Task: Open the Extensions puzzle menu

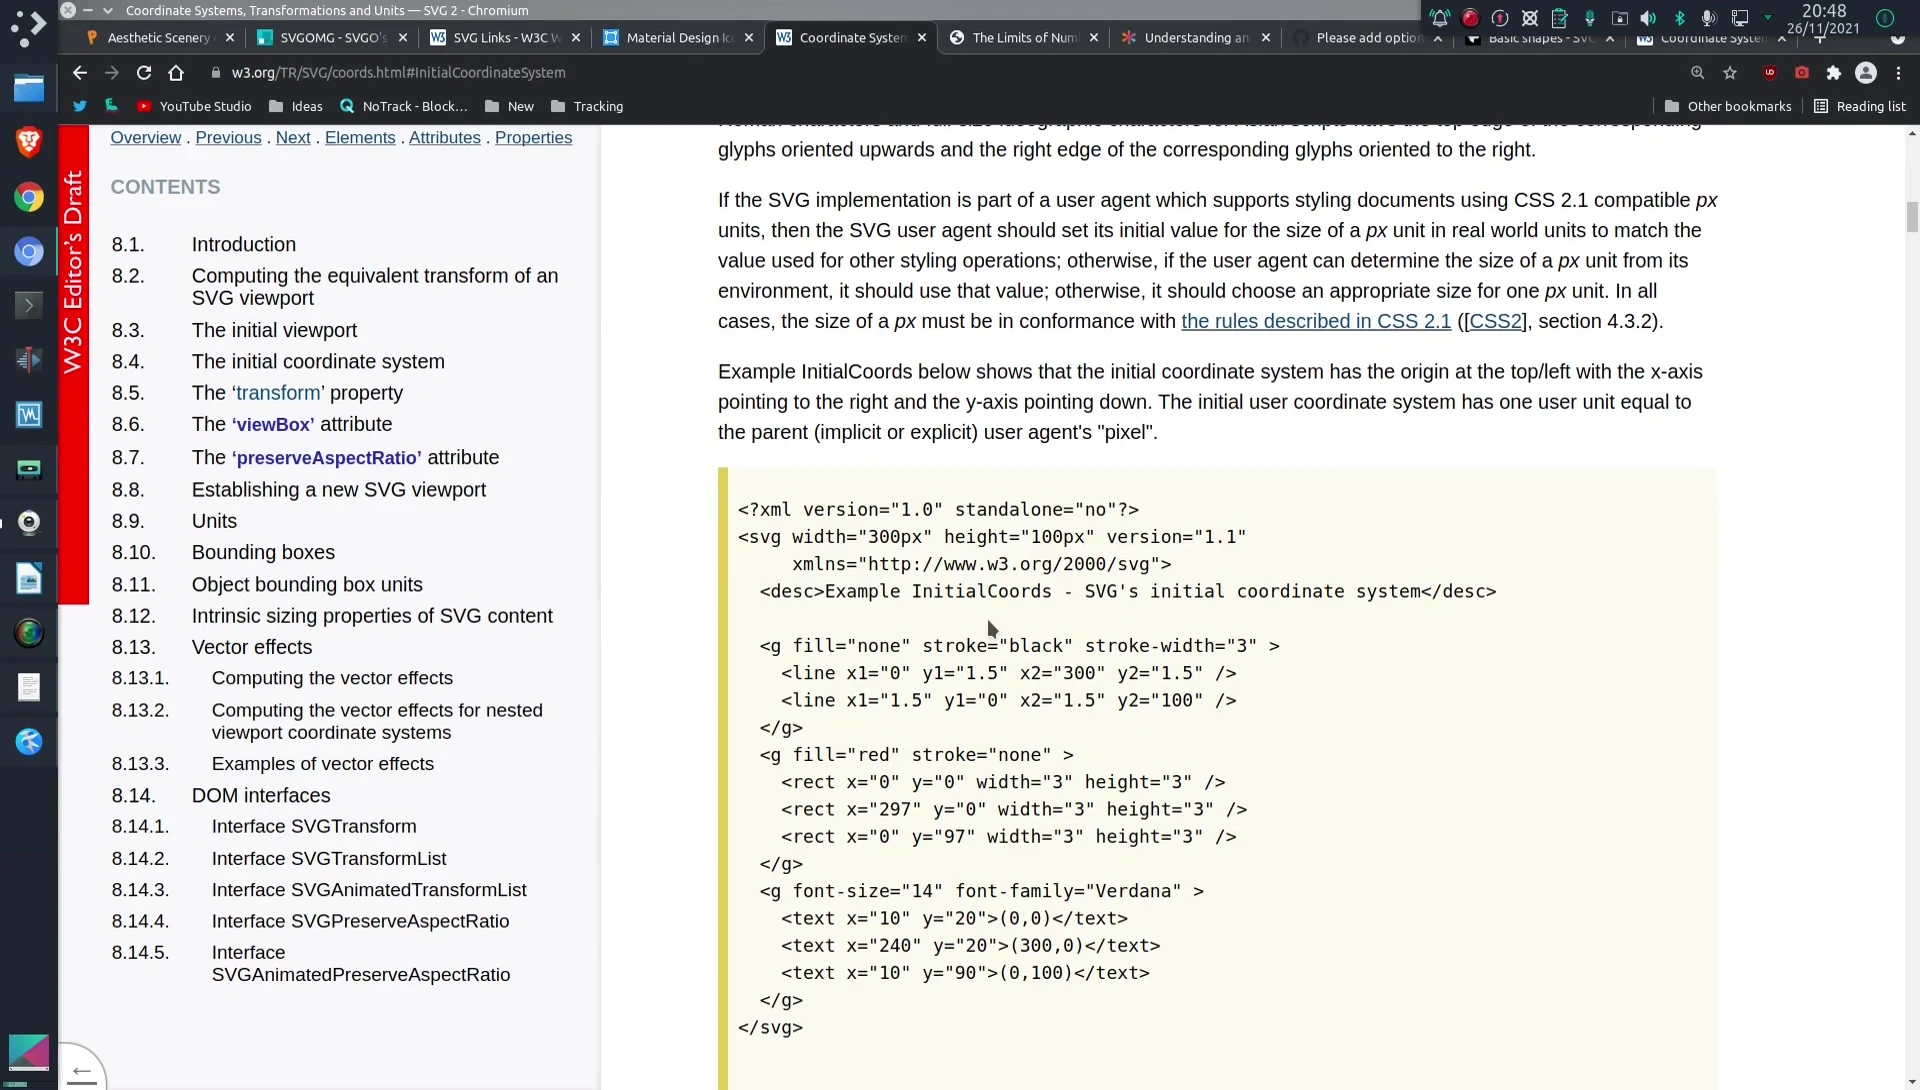Action: 1834,73
